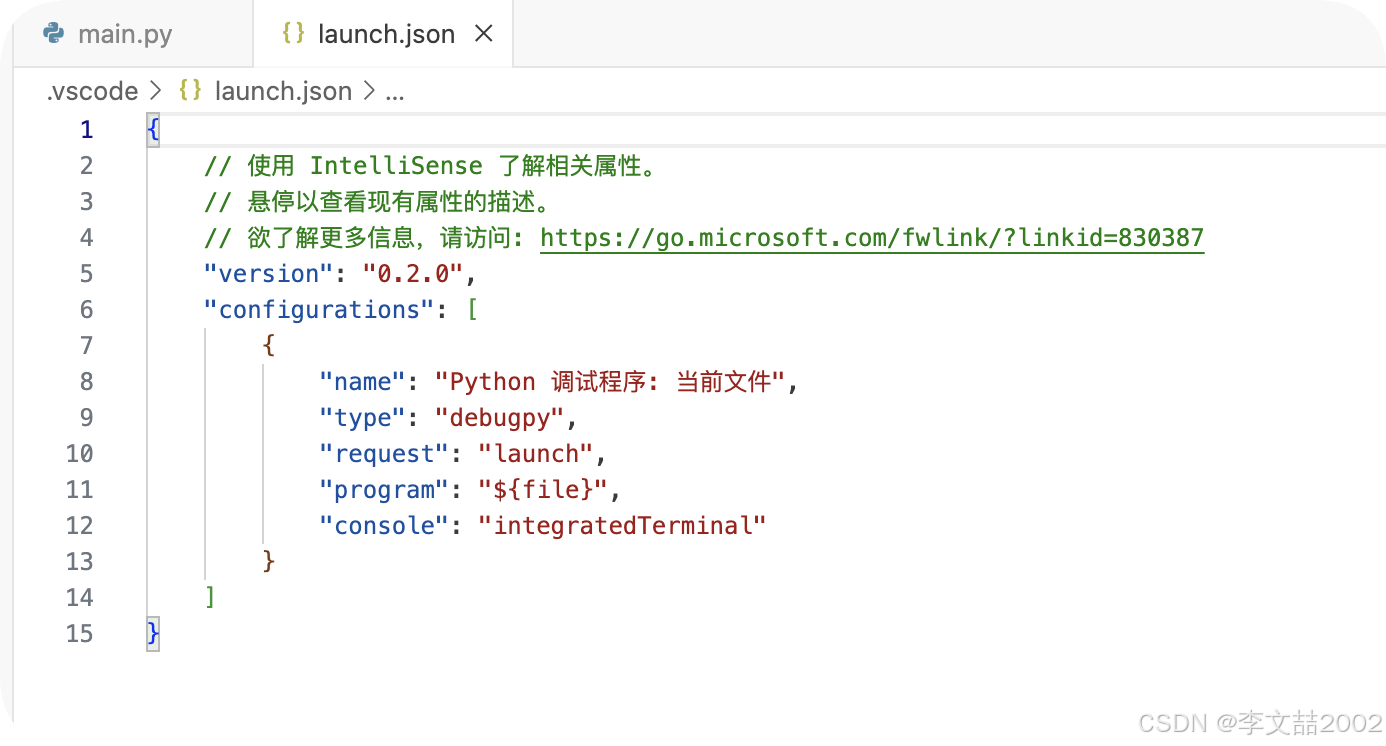Viewport: 1386px width, 746px height.
Task: Close the launch.json tab
Action: [484, 33]
